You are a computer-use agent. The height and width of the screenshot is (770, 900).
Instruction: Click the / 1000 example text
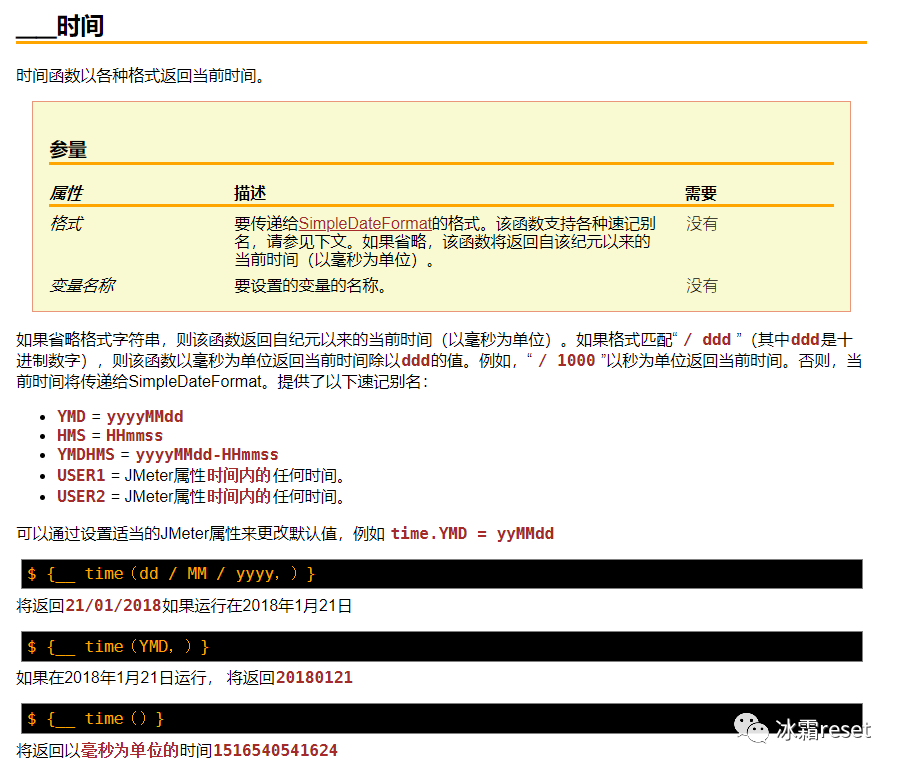[567, 360]
